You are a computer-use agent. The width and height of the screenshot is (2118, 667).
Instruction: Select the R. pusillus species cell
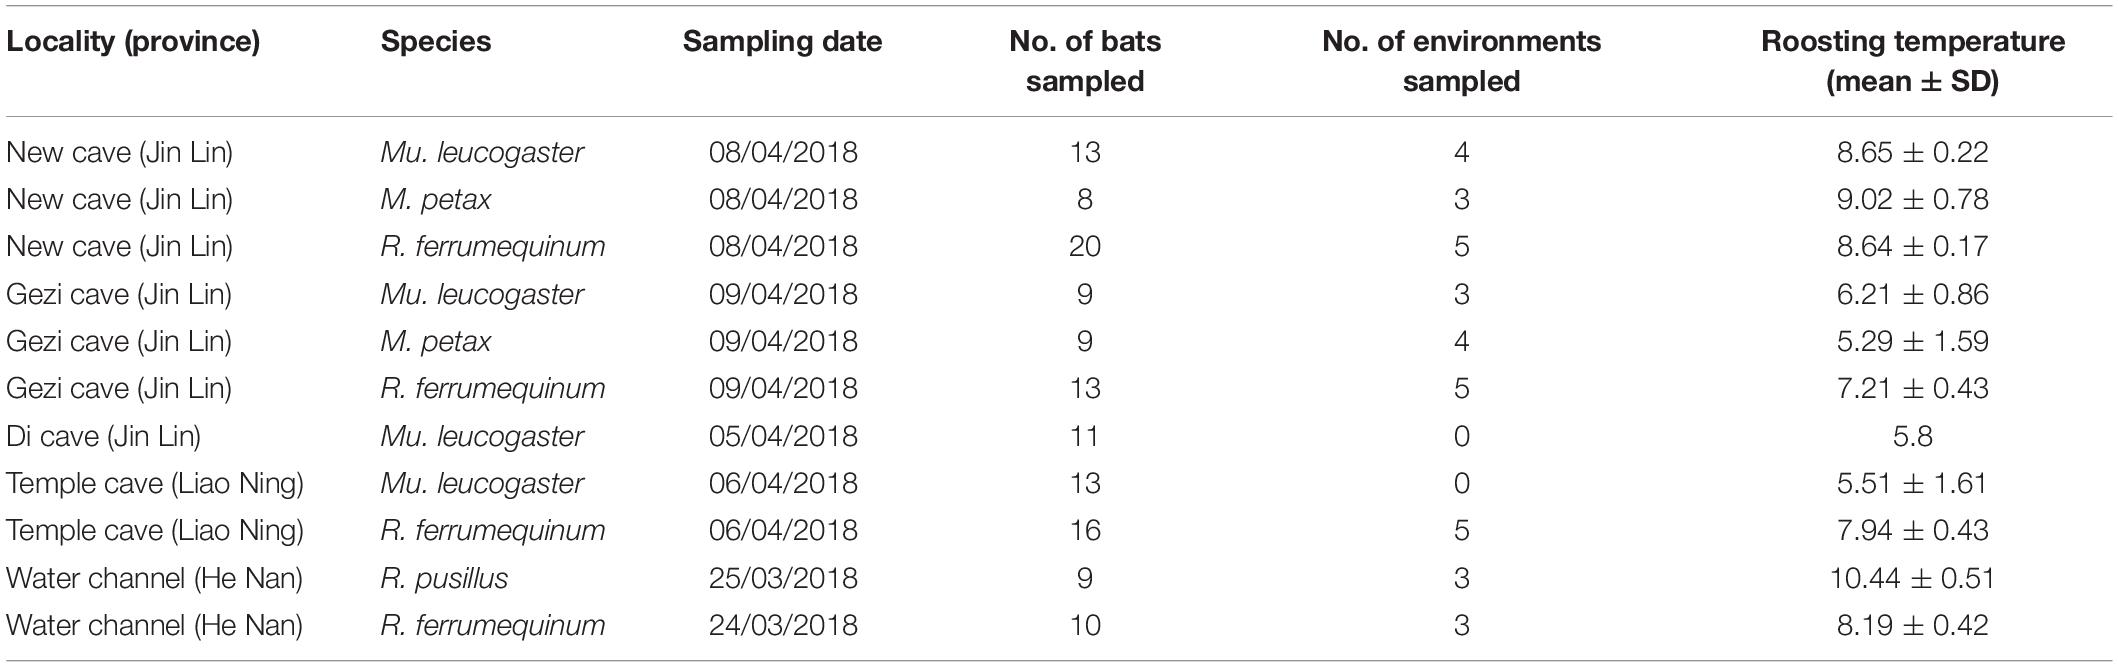click(444, 578)
